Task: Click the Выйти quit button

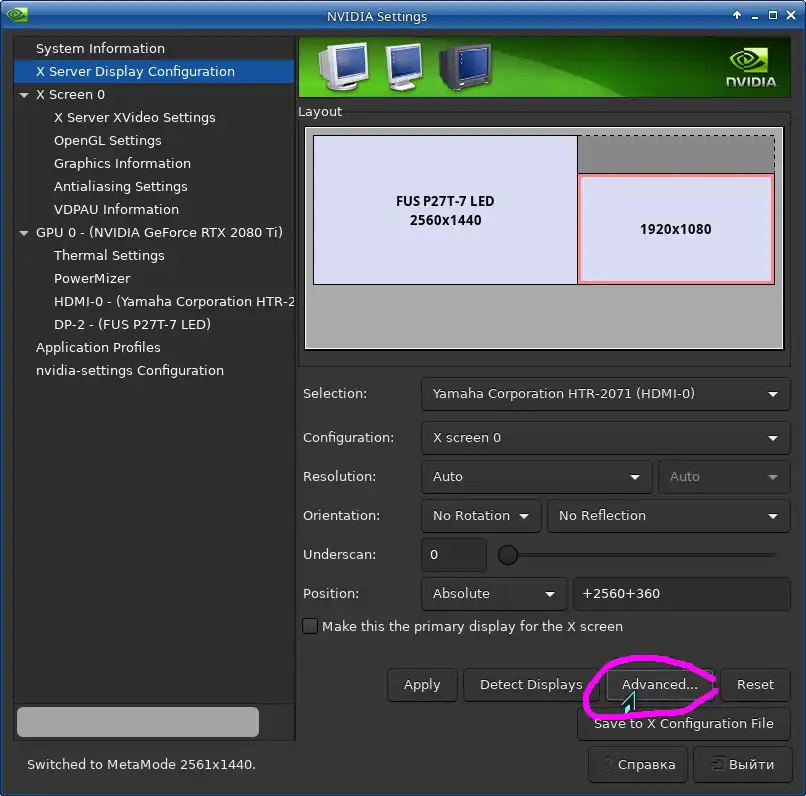Action: (x=743, y=765)
